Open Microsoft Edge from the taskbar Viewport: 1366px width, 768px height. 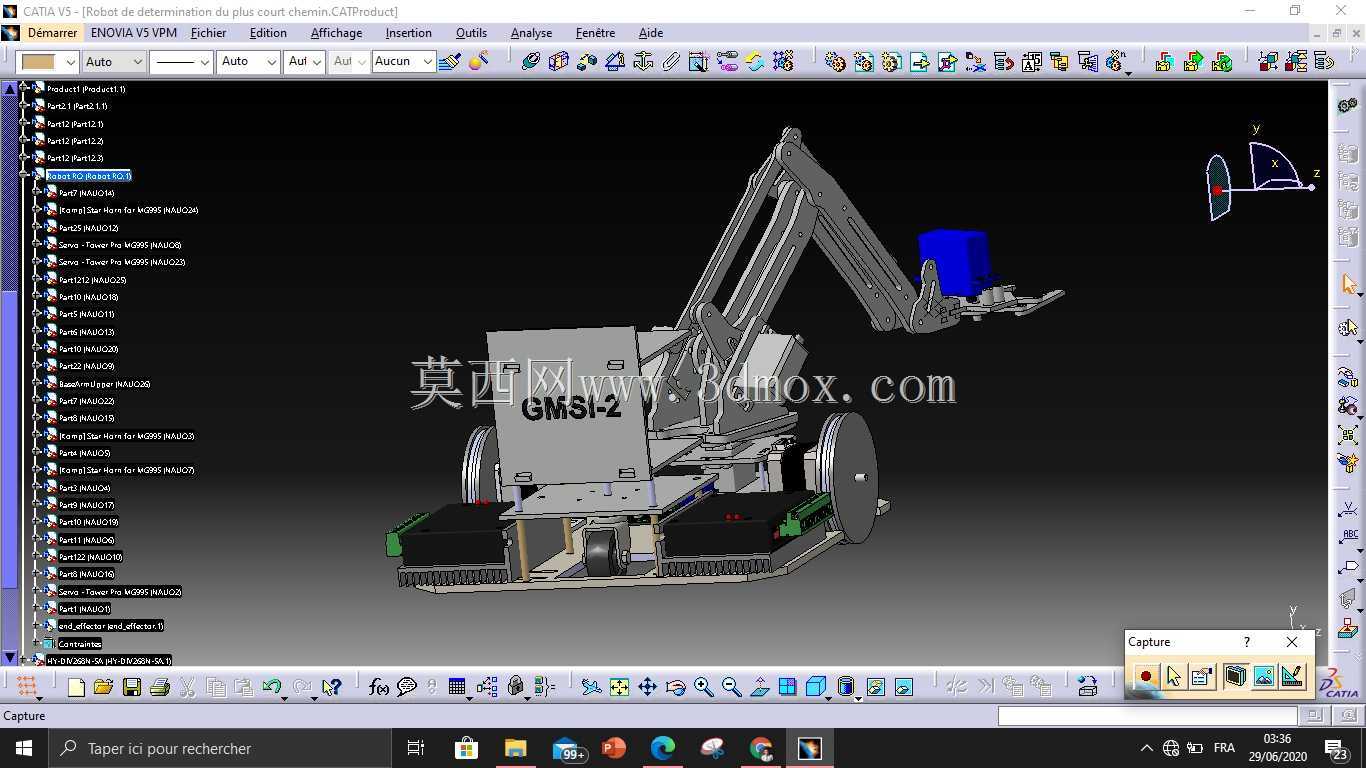[663, 748]
